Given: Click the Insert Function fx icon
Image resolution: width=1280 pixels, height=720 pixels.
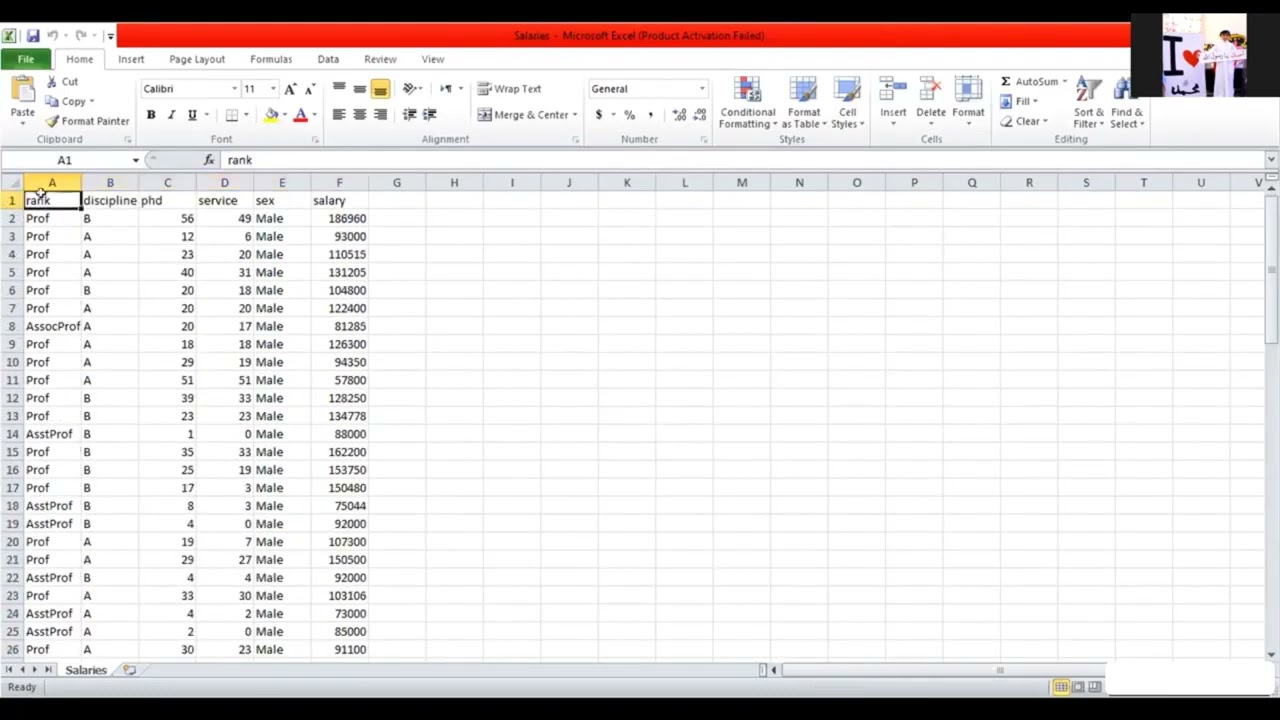Looking at the screenshot, I should point(209,160).
